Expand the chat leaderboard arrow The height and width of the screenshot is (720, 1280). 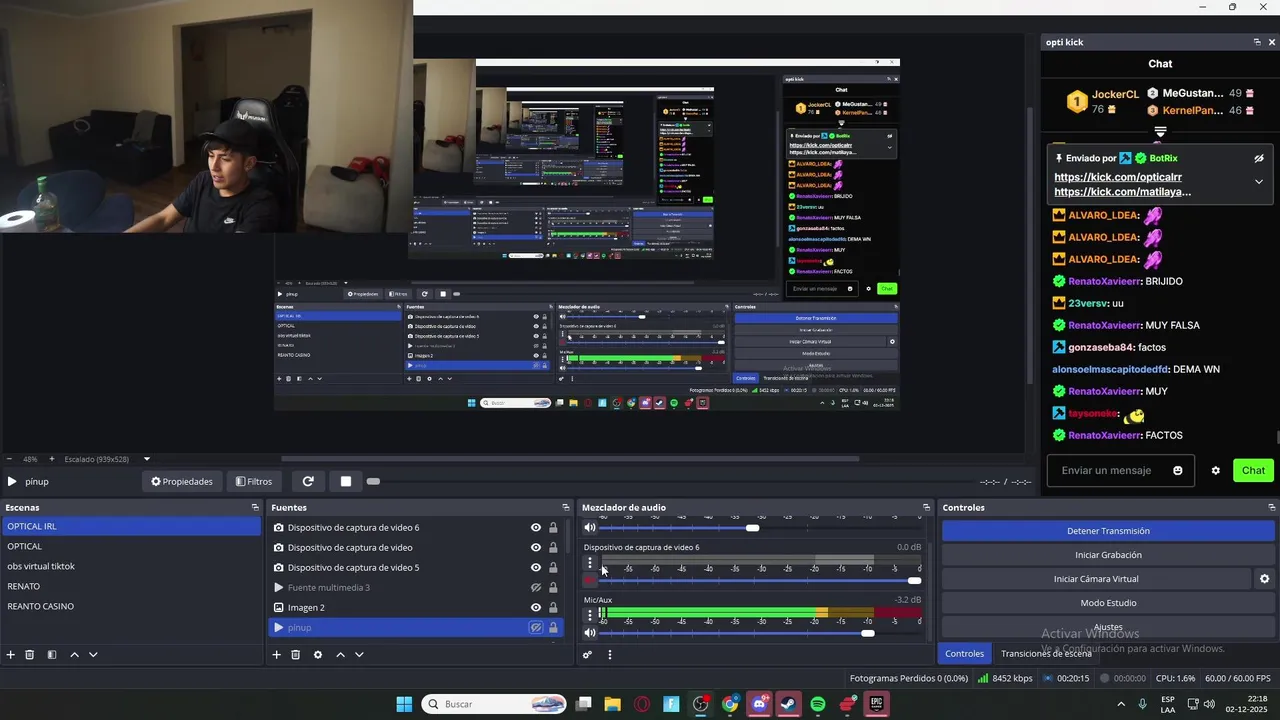point(1160,131)
